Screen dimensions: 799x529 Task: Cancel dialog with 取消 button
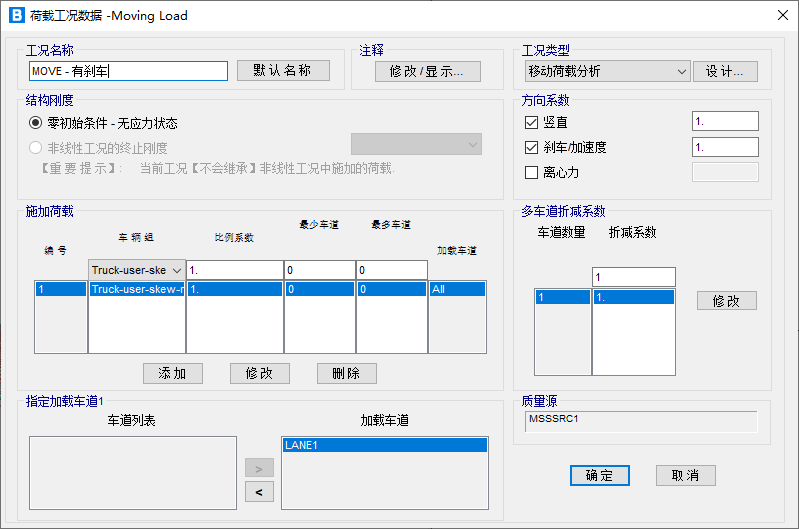coord(686,475)
